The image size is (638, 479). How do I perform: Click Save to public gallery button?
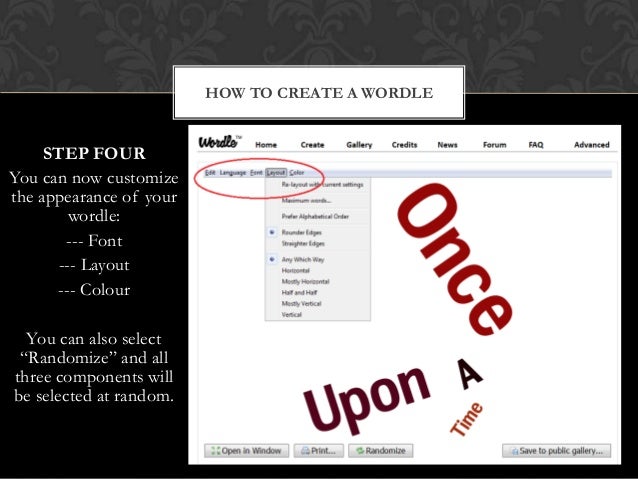click(x=556, y=451)
